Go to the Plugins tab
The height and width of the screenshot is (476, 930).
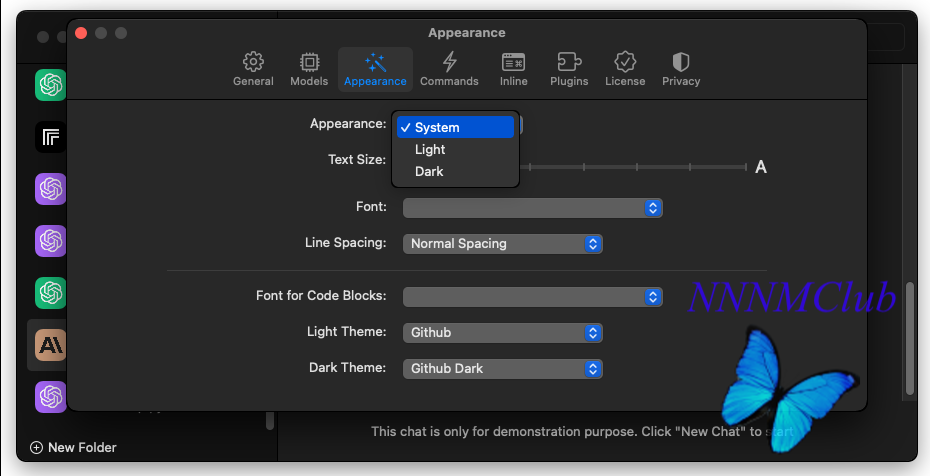point(569,69)
